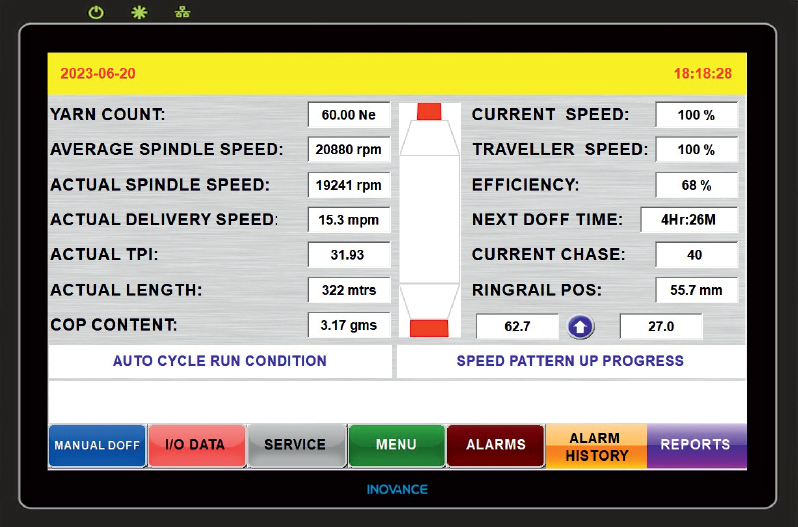Select the 62.7 value box
The width and height of the screenshot is (798, 527).
pyautogui.click(x=518, y=327)
